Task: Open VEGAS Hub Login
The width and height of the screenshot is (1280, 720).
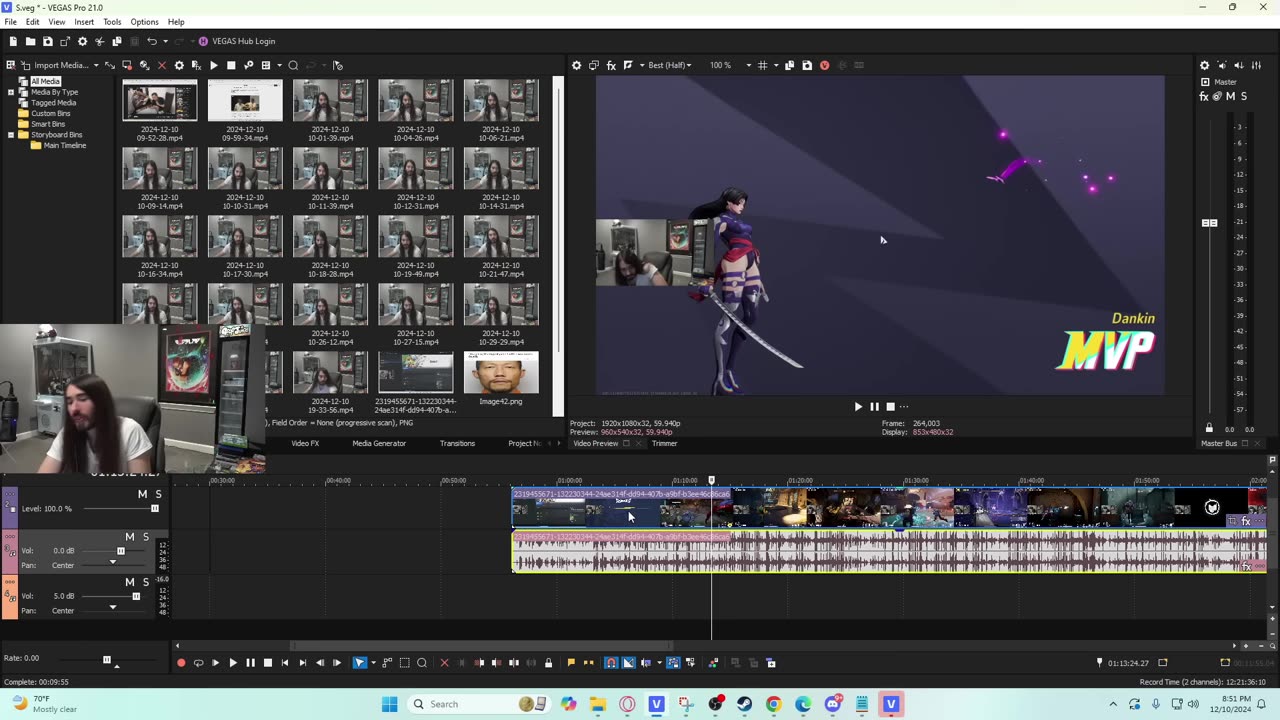Action: [237, 41]
